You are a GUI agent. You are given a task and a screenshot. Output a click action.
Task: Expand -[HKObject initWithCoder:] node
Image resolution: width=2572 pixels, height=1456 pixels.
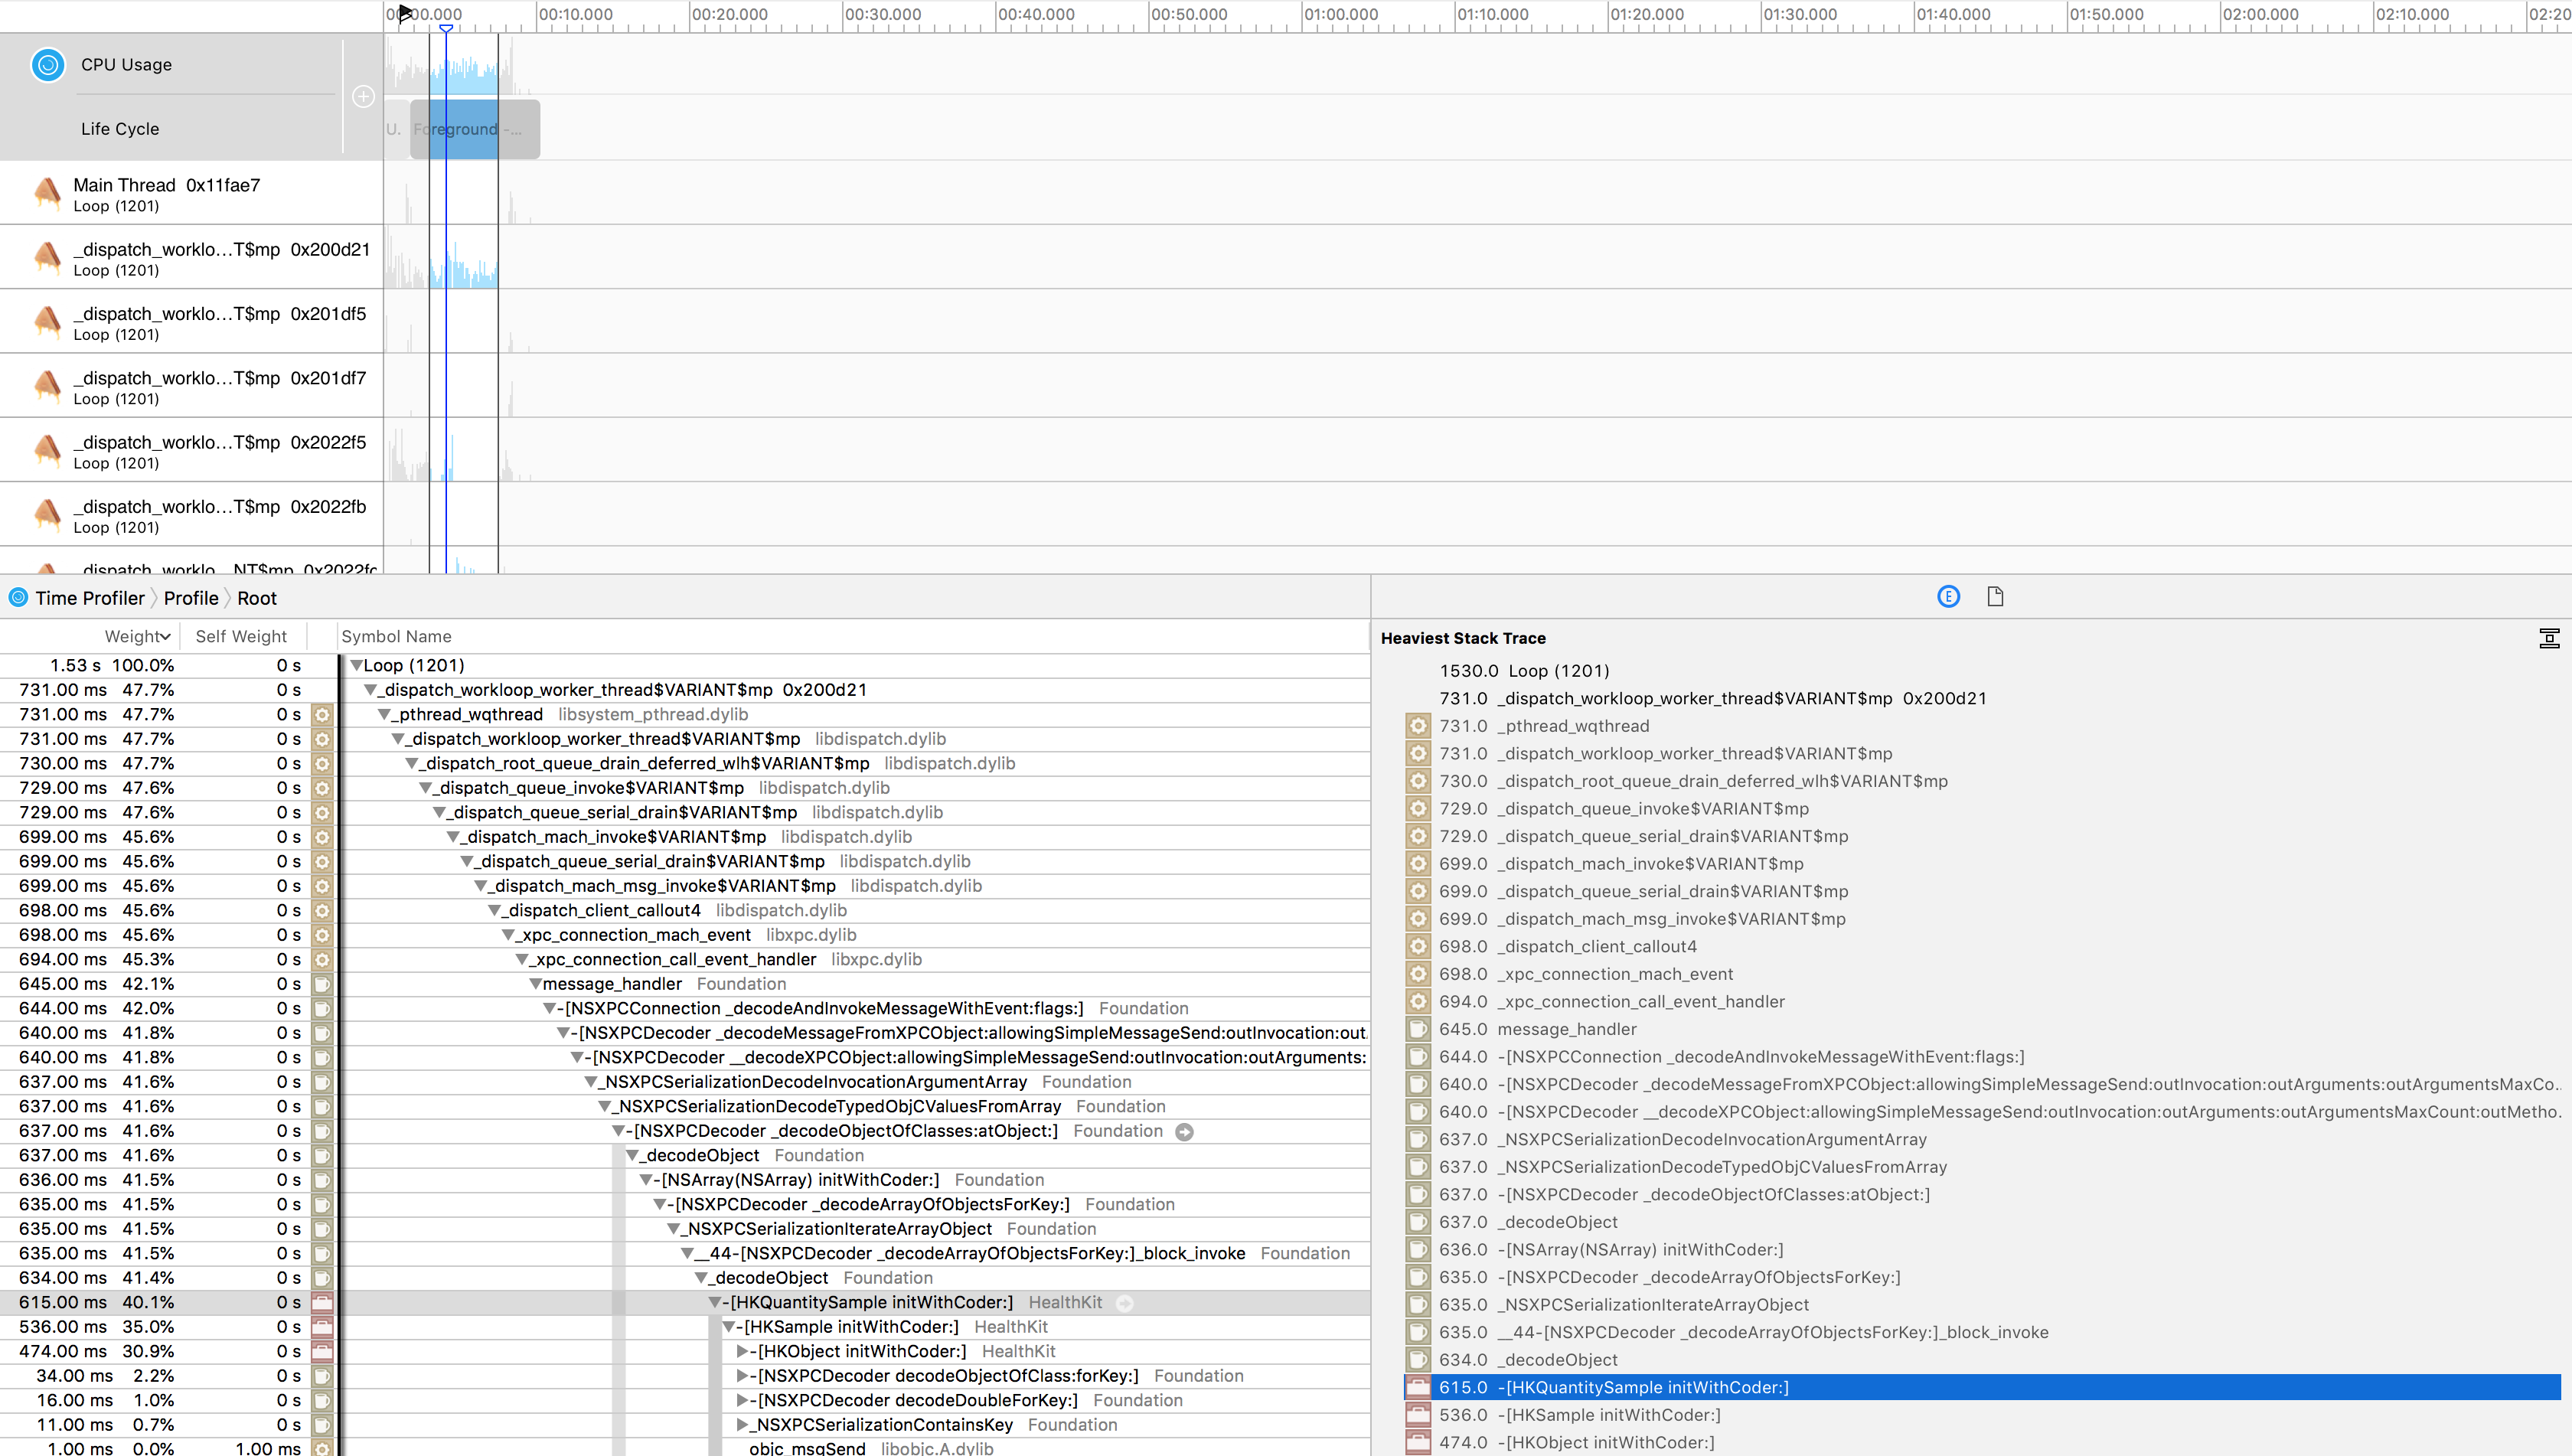click(742, 1352)
